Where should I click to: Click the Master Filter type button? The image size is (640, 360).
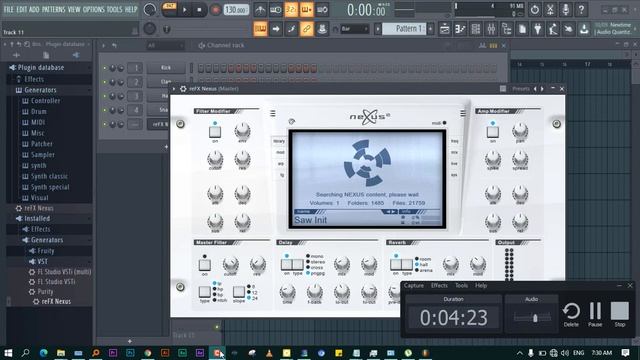point(204,292)
